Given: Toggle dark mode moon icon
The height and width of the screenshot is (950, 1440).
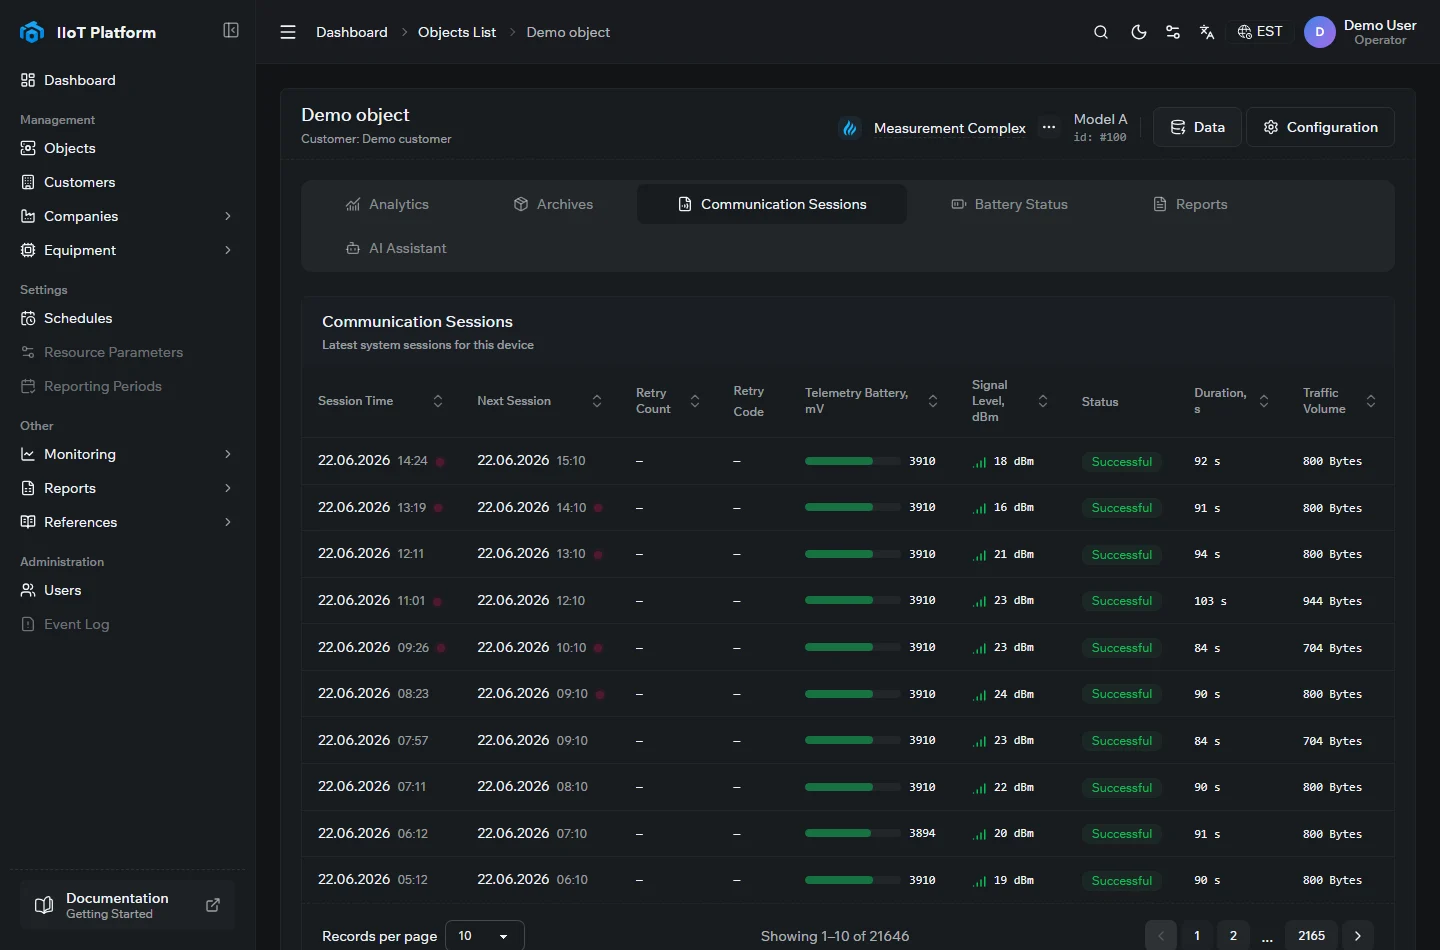Looking at the screenshot, I should pyautogui.click(x=1138, y=32).
